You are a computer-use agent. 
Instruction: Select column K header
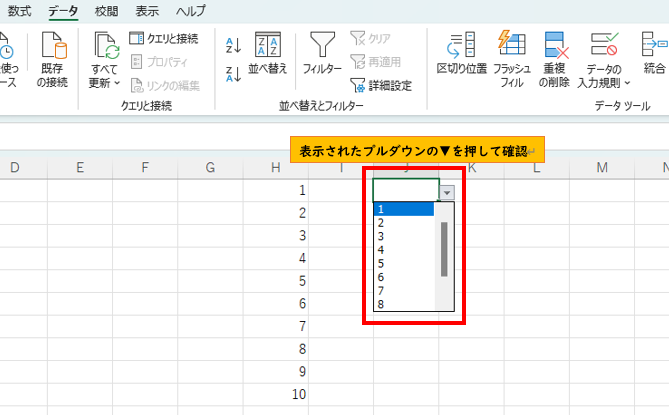pyautogui.click(x=471, y=168)
